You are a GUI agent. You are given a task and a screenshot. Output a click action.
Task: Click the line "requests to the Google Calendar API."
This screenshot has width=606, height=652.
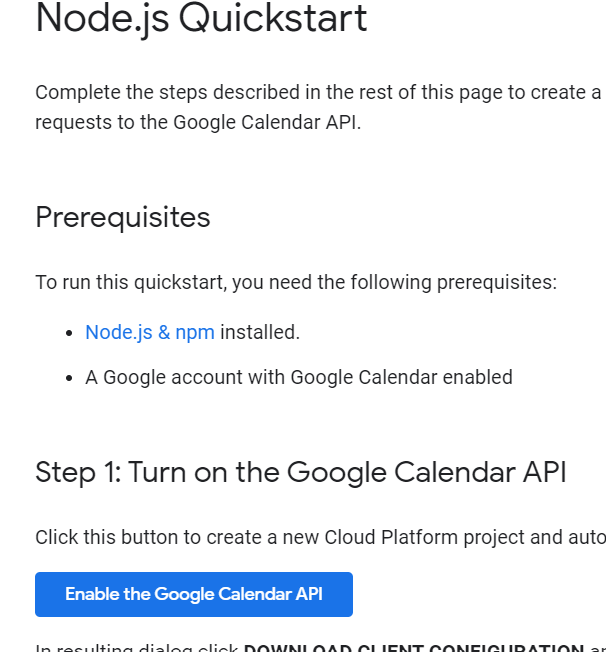coord(198,123)
